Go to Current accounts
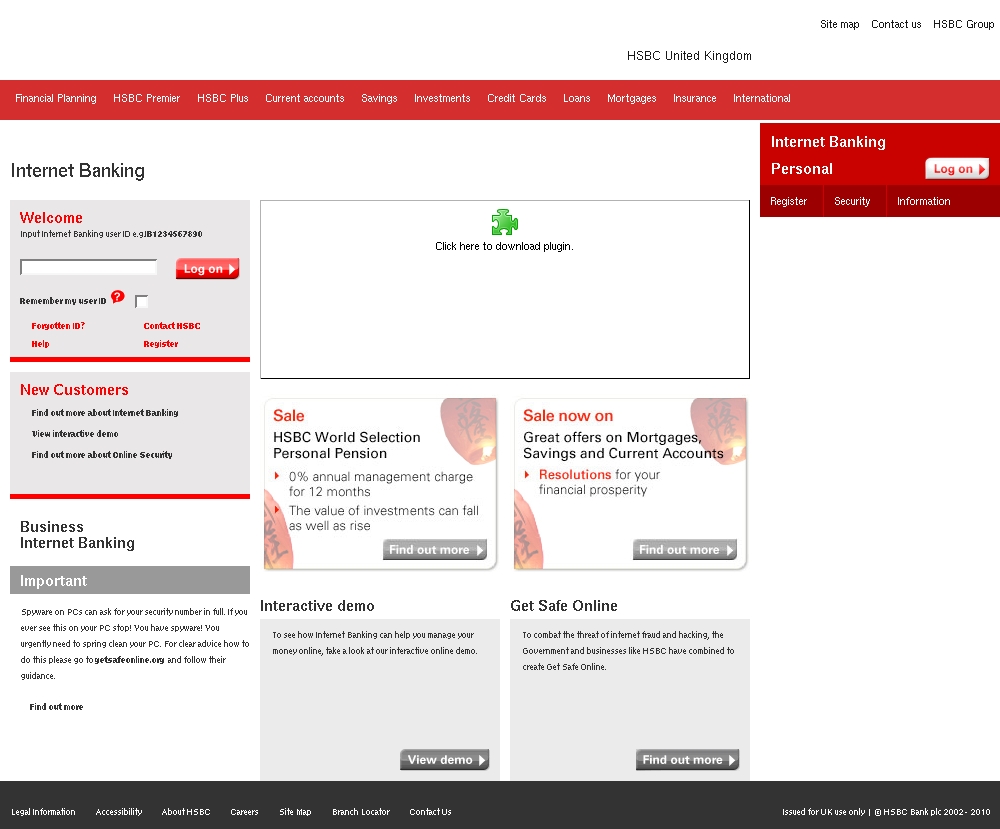The height and width of the screenshot is (829, 1000). pyautogui.click(x=305, y=98)
